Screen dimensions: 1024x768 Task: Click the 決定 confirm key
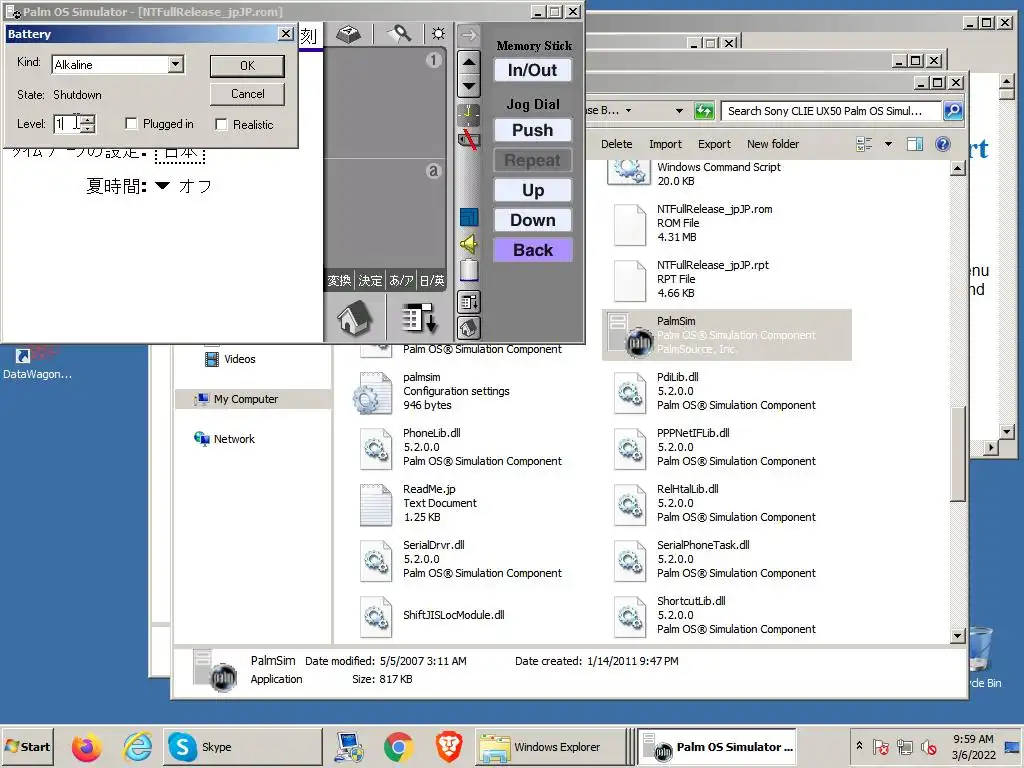tap(370, 281)
